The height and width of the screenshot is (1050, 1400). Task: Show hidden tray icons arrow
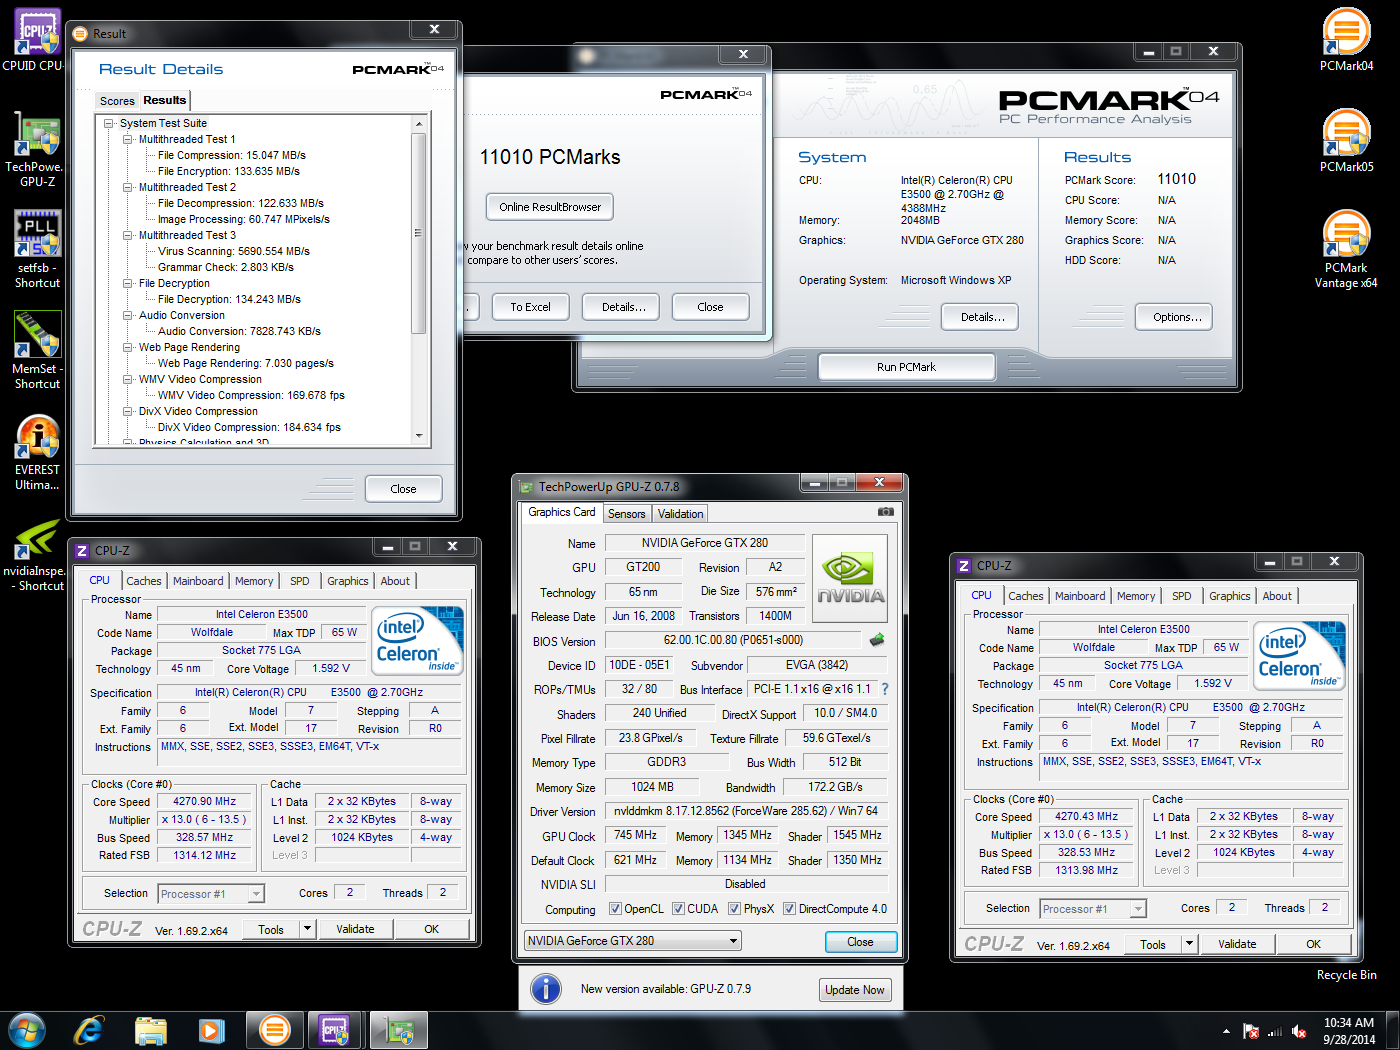[x=1226, y=1031]
